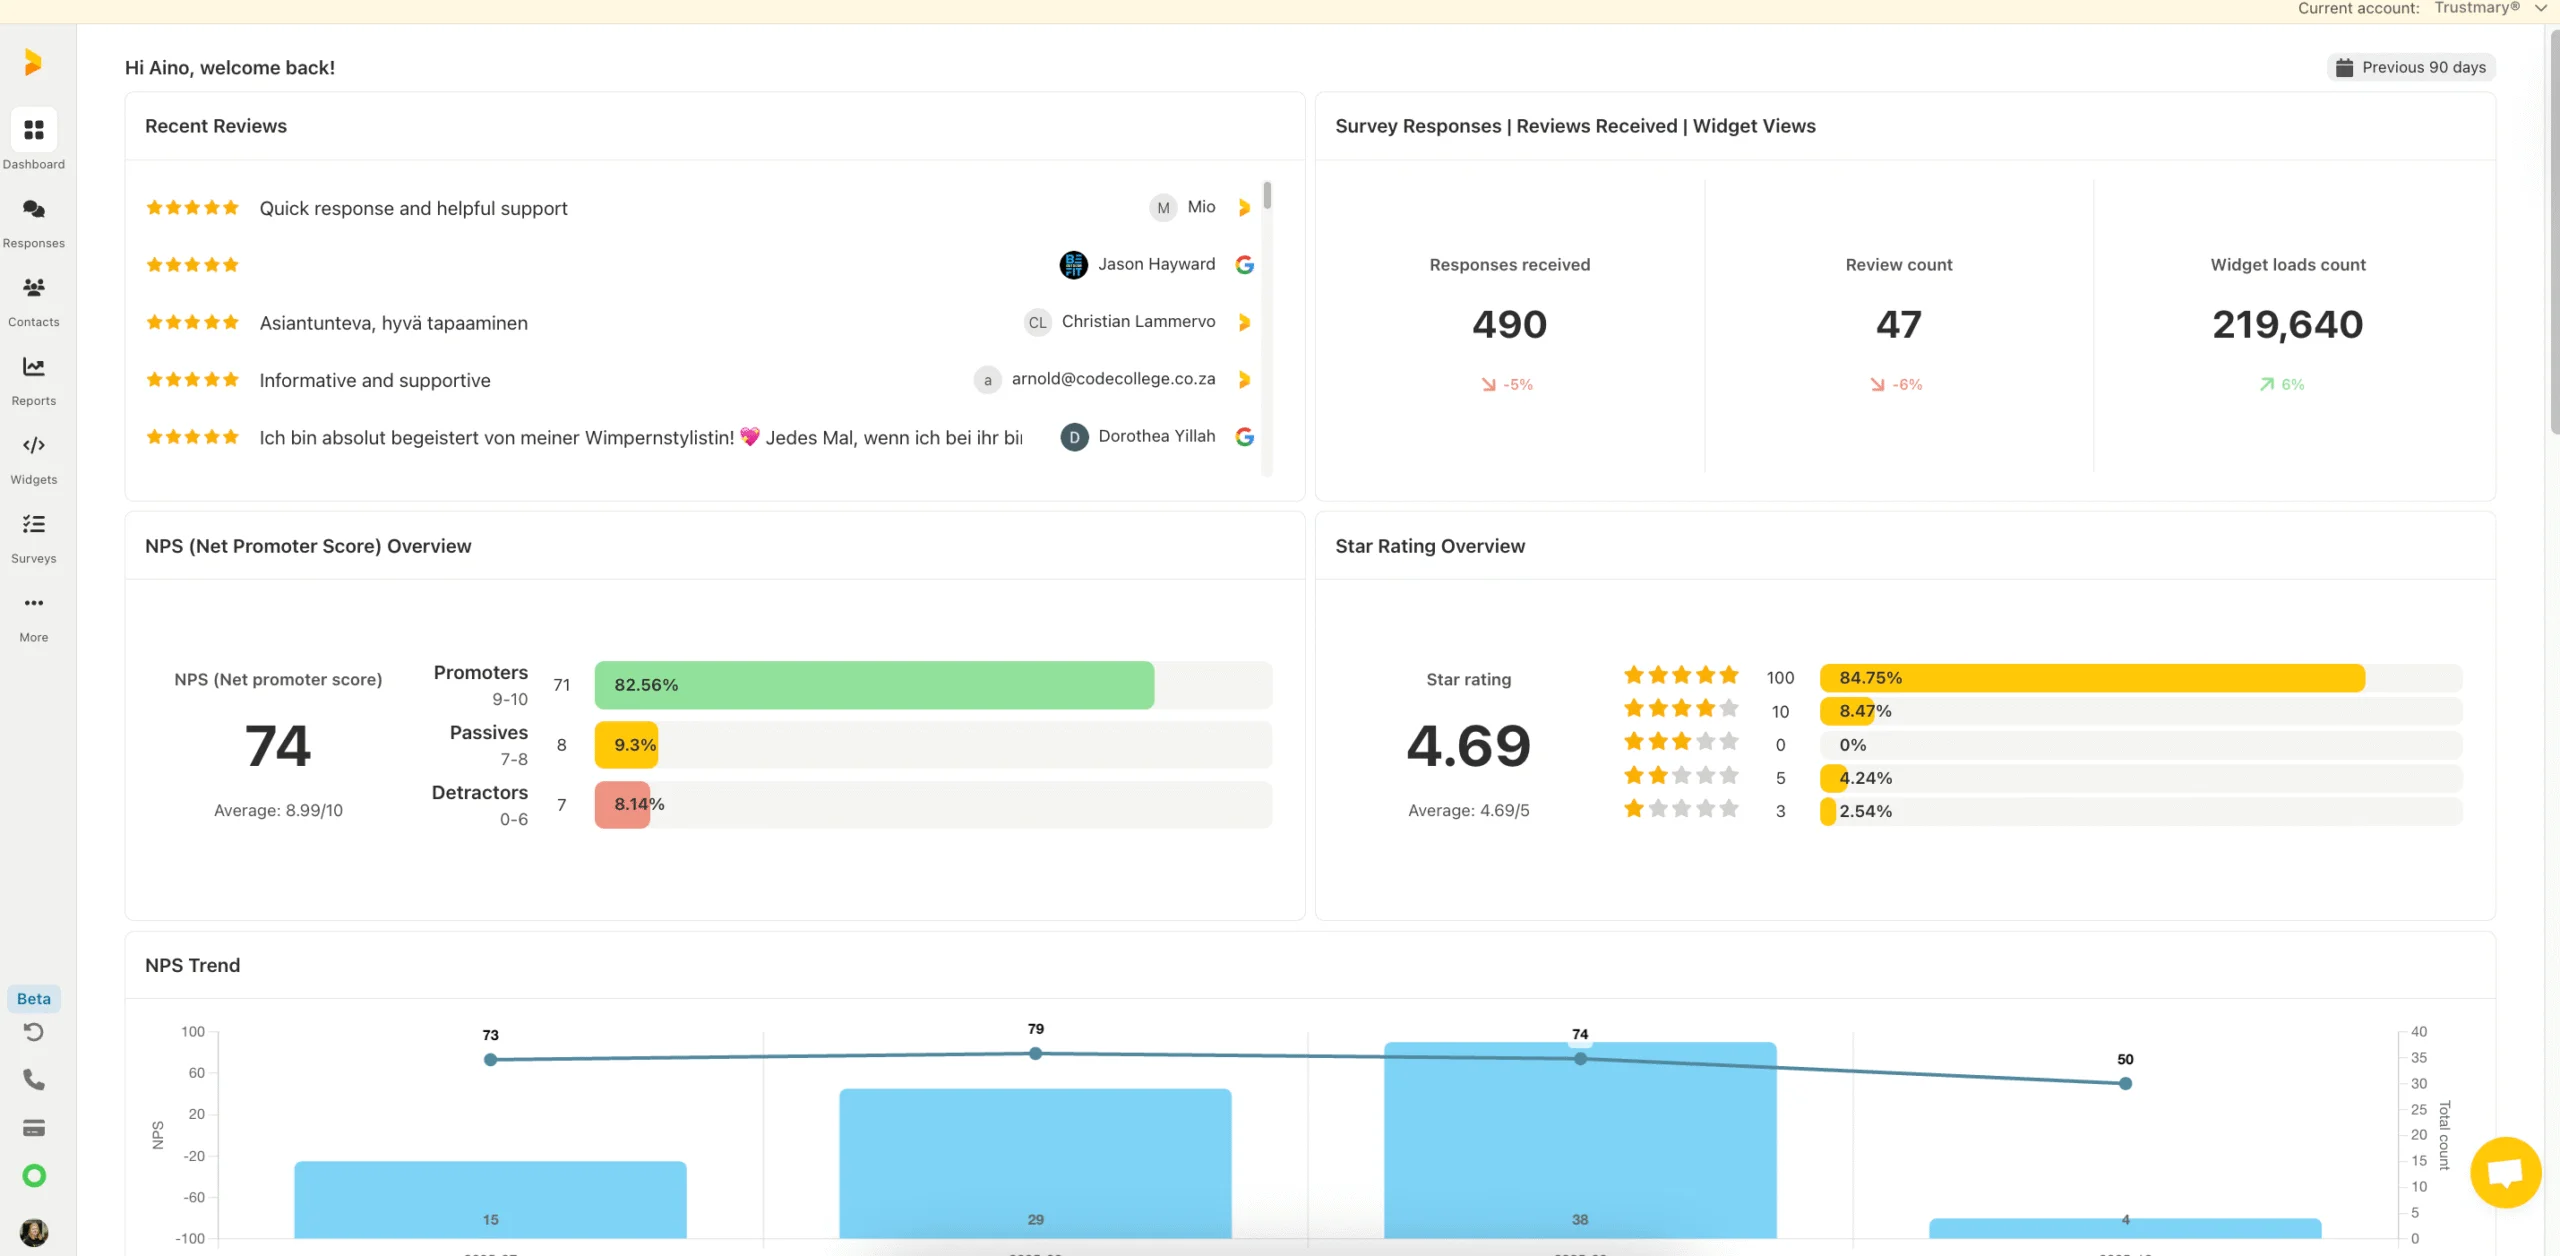Open the Recent Reviews section header
This screenshot has height=1256, width=2560.
(x=215, y=126)
